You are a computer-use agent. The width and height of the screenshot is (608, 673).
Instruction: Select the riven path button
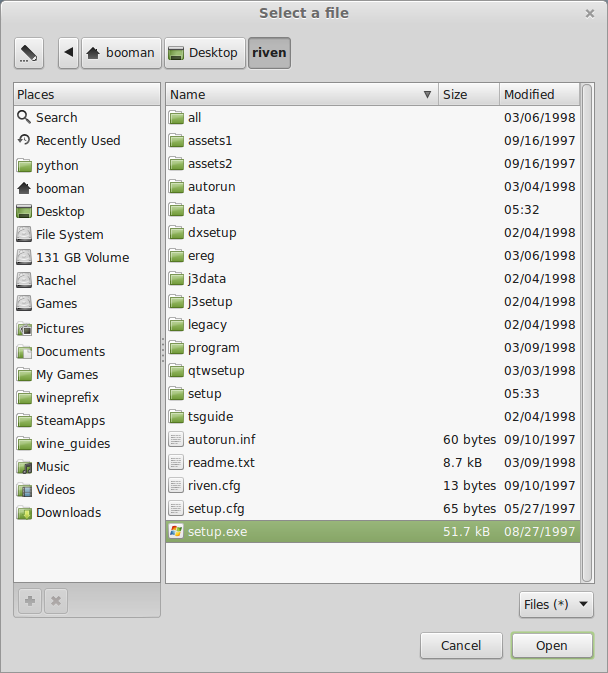click(x=269, y=53)
